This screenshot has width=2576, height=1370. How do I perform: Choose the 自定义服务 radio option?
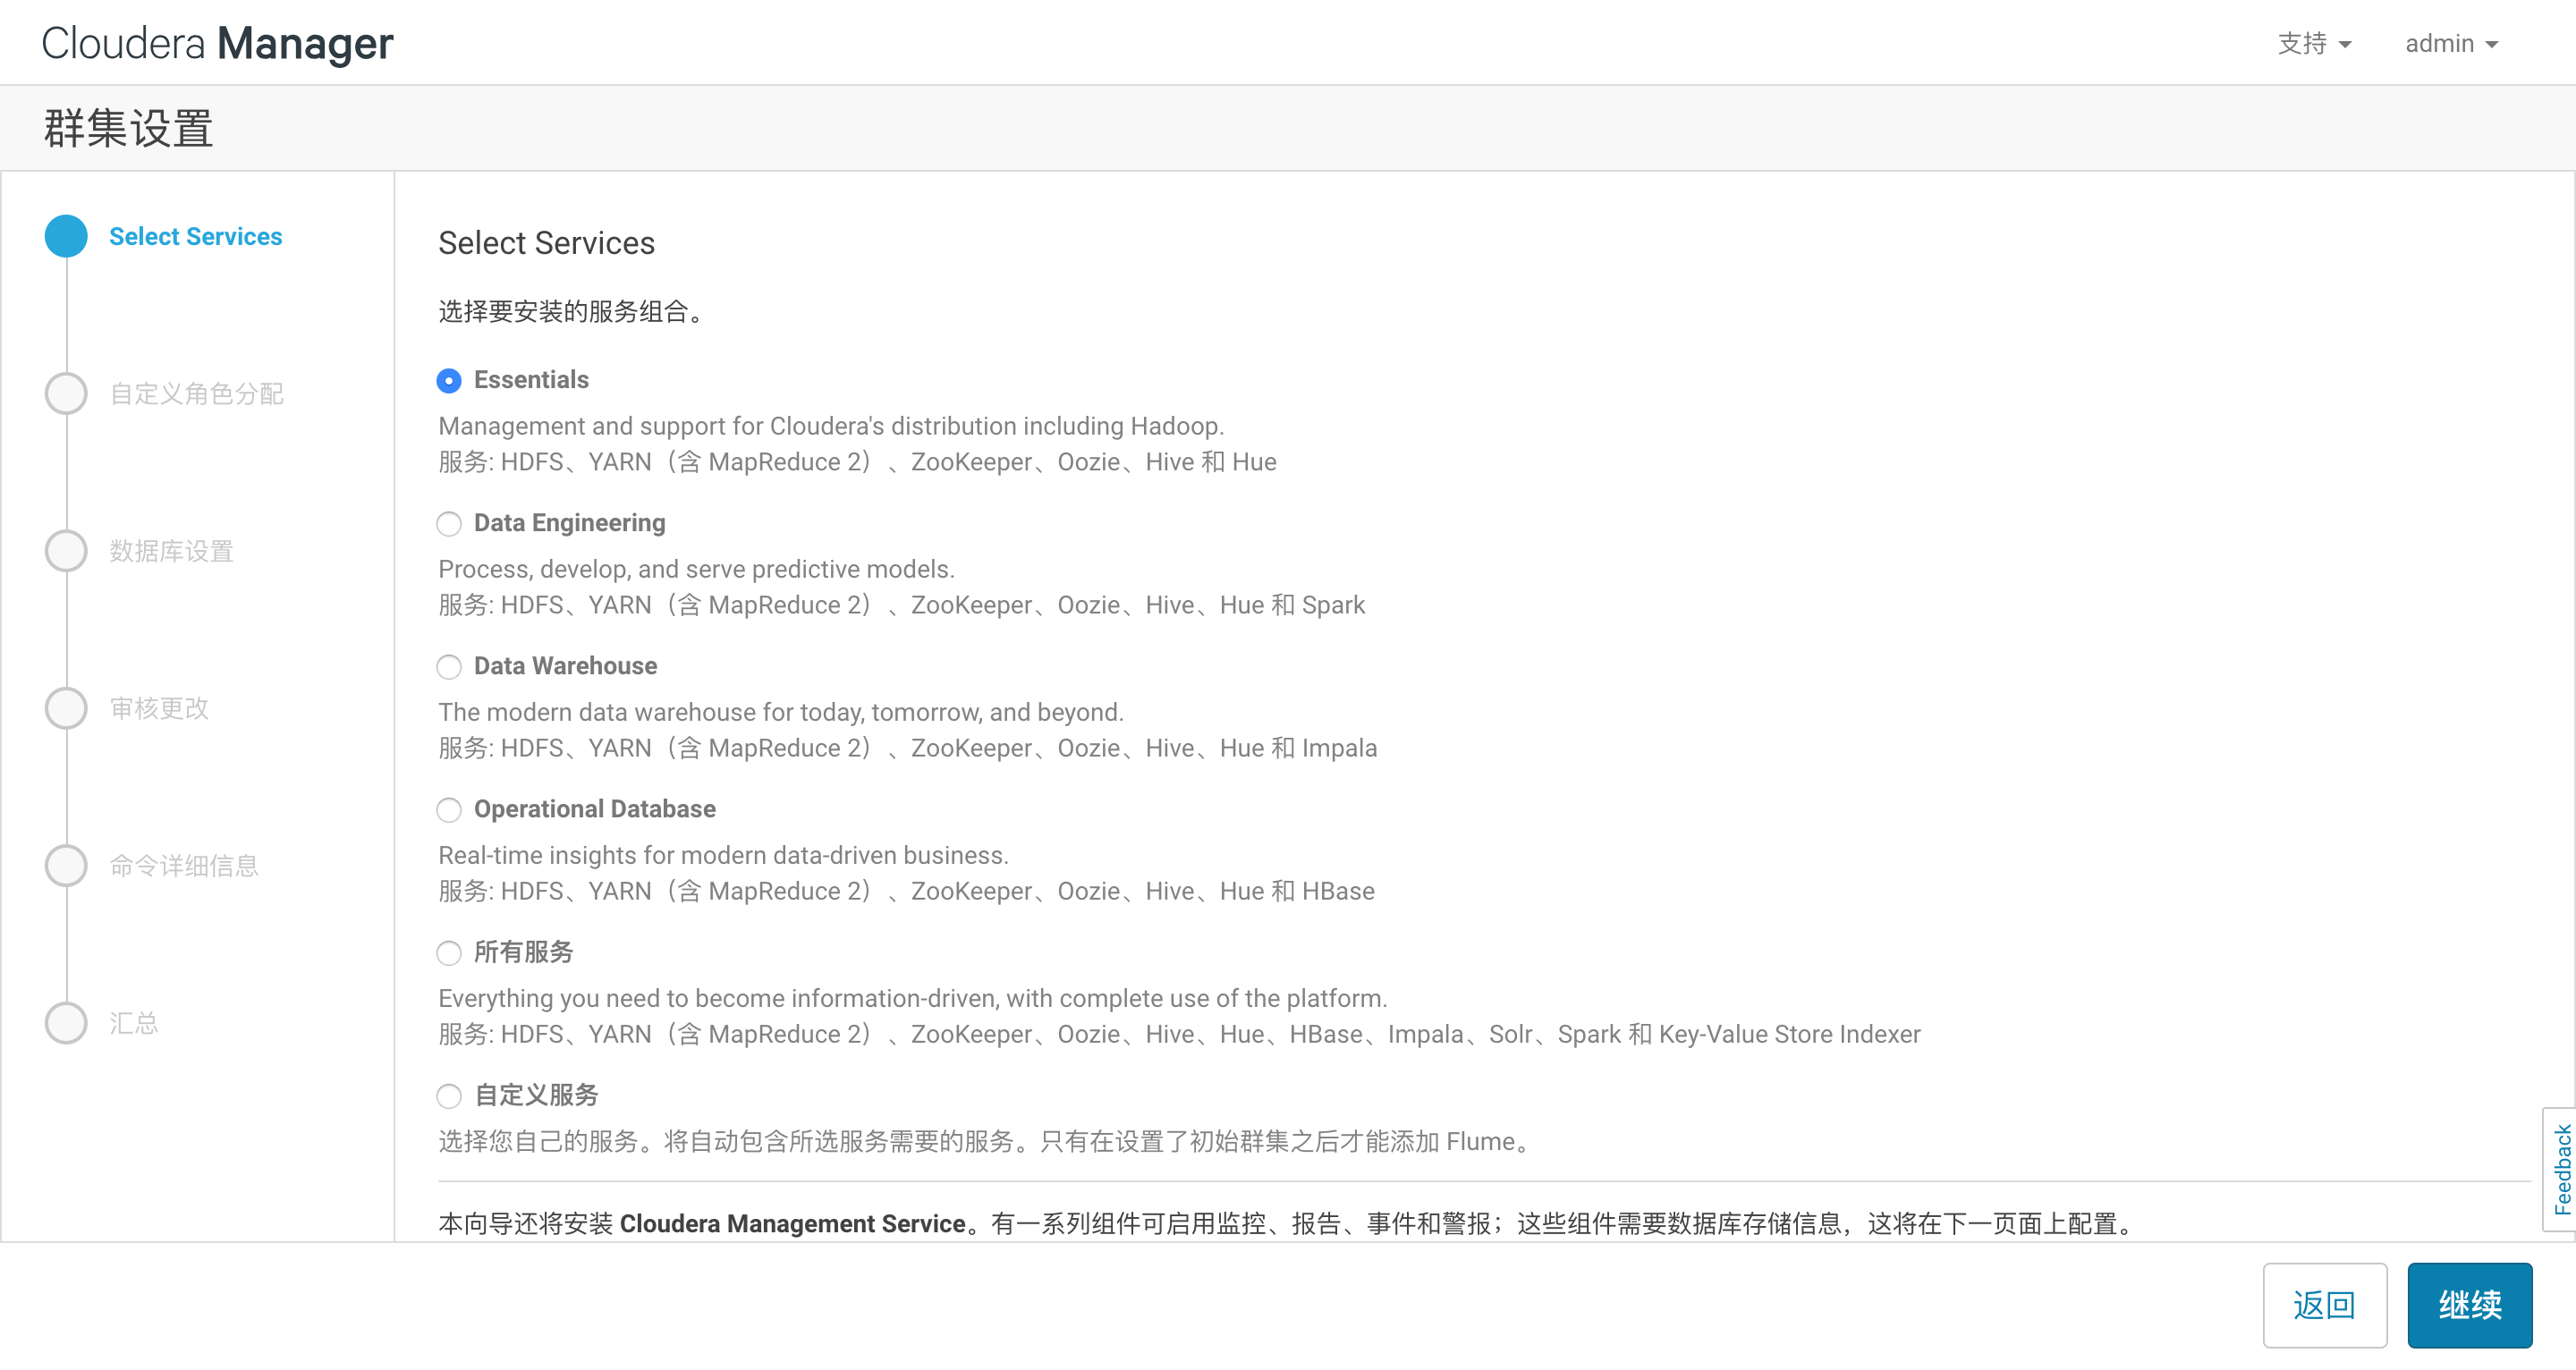pyautogui.click(x=449, y=1096)
